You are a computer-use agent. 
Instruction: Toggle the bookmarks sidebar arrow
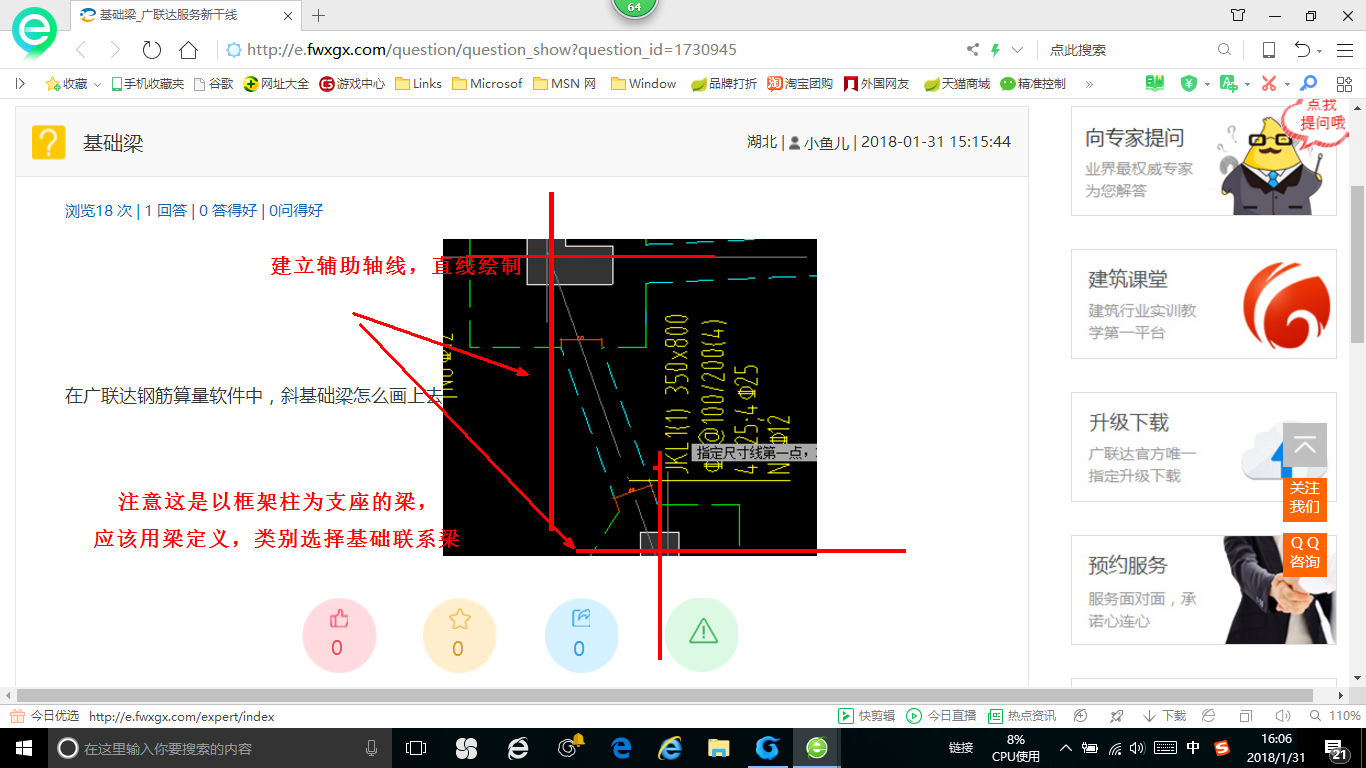[x=20, y=84]
